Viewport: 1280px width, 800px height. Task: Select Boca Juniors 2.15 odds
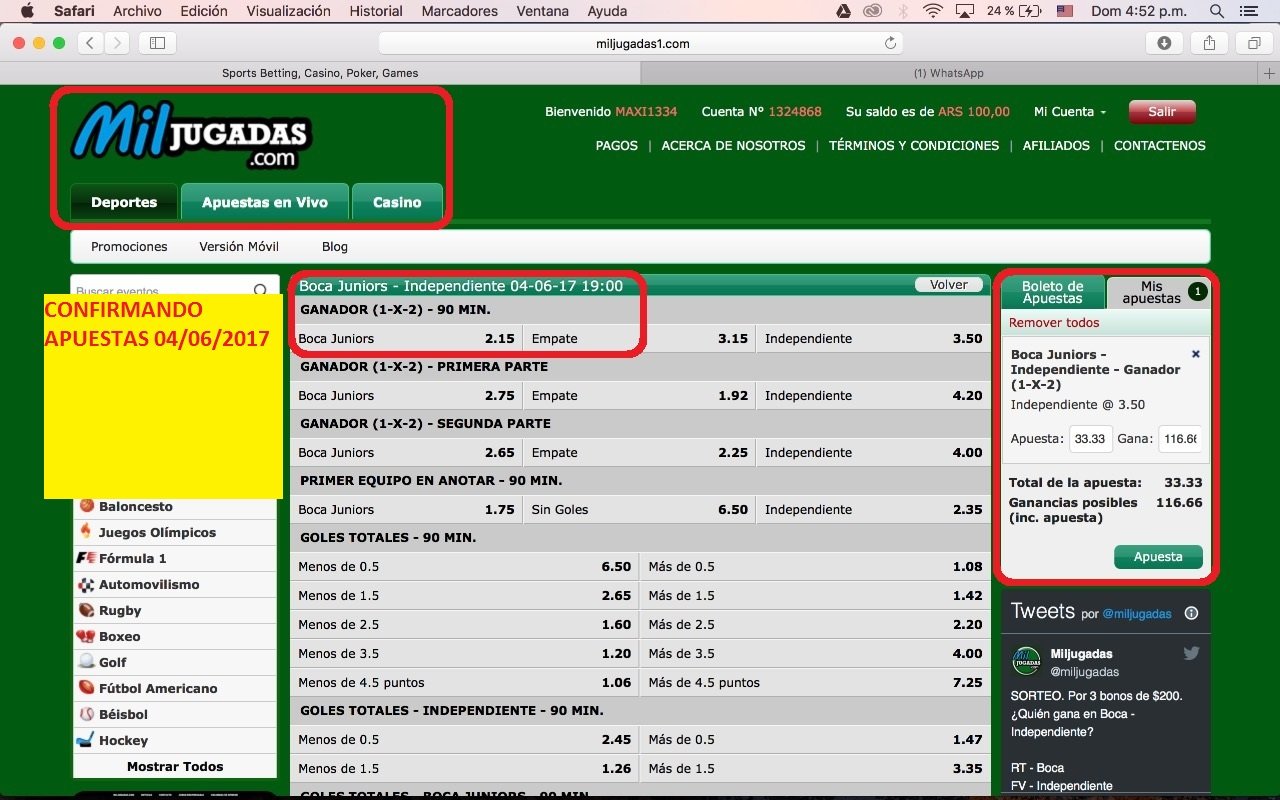[x=406, y=338]
